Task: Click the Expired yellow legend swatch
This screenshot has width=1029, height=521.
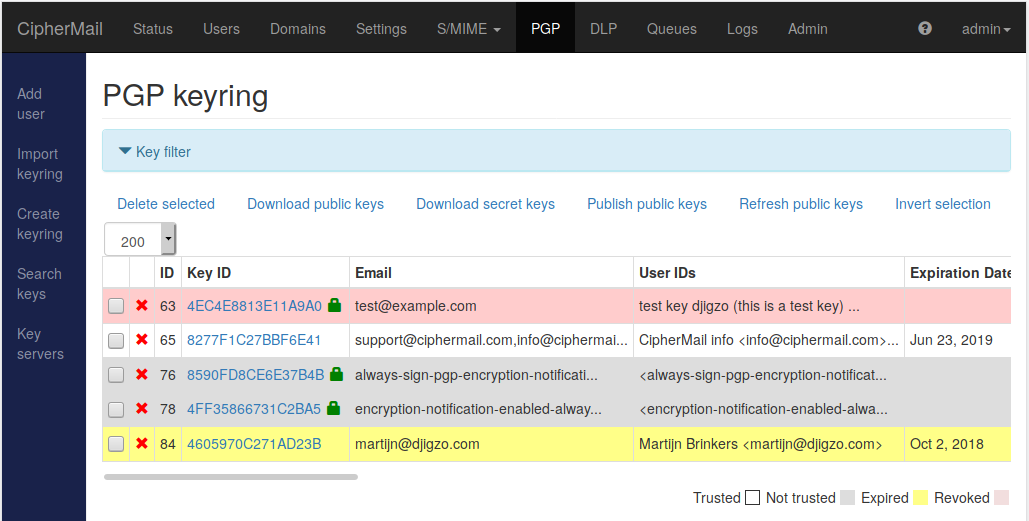Action: pos(921,498)
